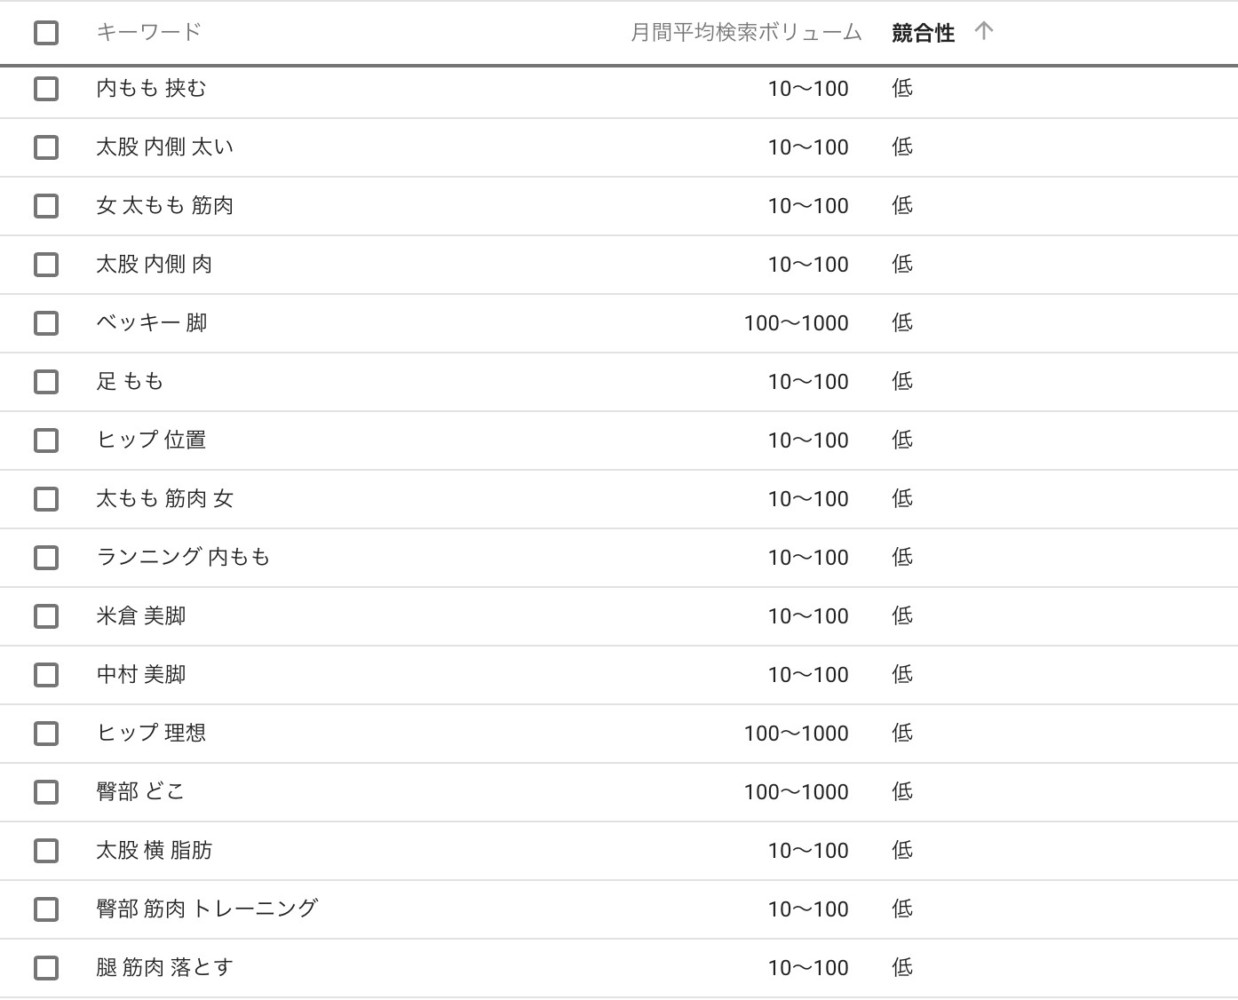
Task: Check the ベッキー 脚 row checkbox
Action: pos(46,323)
